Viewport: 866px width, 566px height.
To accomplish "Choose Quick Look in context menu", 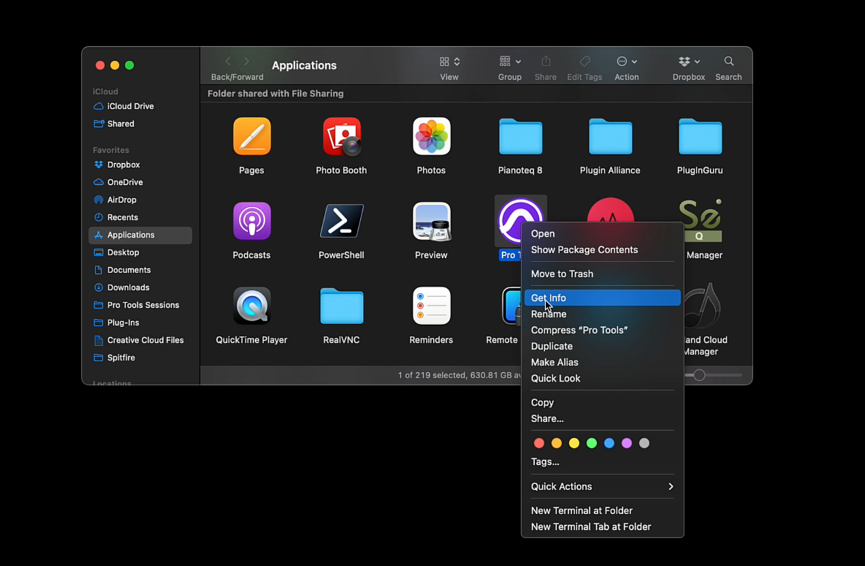I will tap(603, 378).
